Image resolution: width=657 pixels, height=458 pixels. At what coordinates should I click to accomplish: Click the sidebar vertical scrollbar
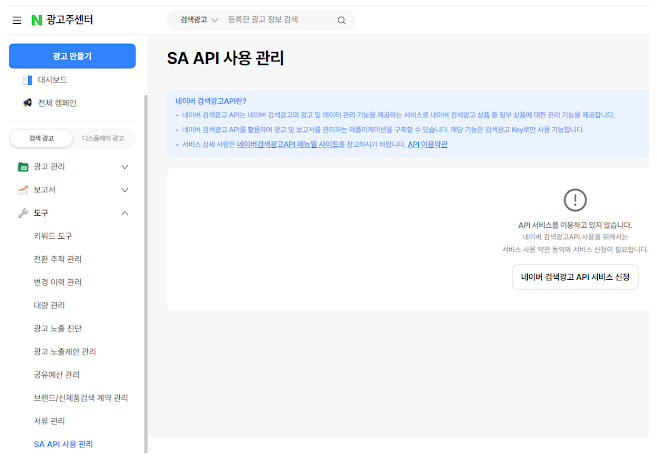146,274
